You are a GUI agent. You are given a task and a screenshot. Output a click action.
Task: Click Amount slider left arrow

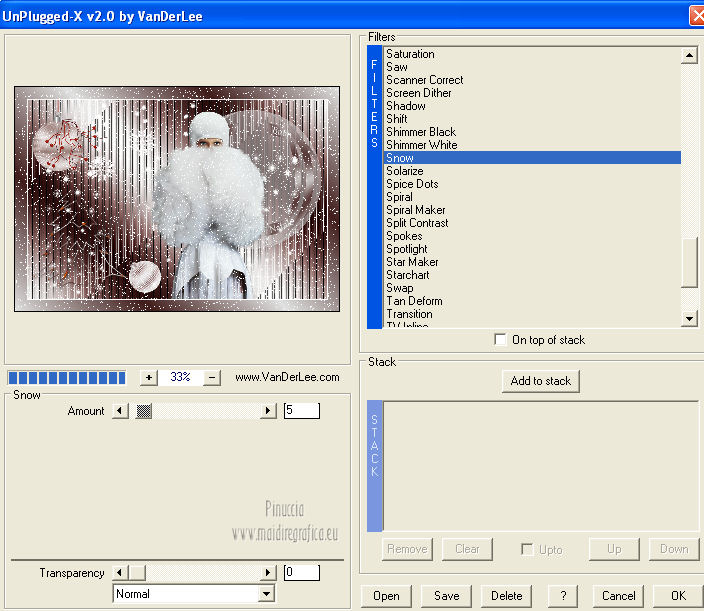click(119, 410)
